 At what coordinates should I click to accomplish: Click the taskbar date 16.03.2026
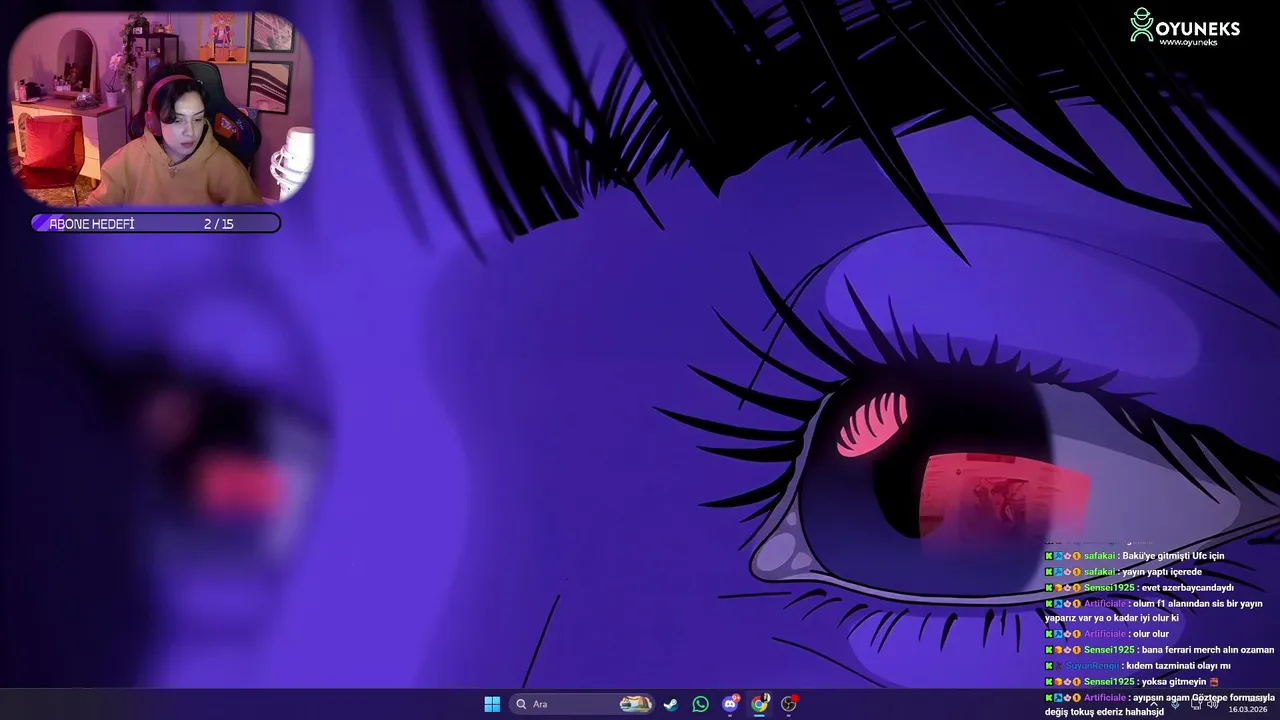1248,709
